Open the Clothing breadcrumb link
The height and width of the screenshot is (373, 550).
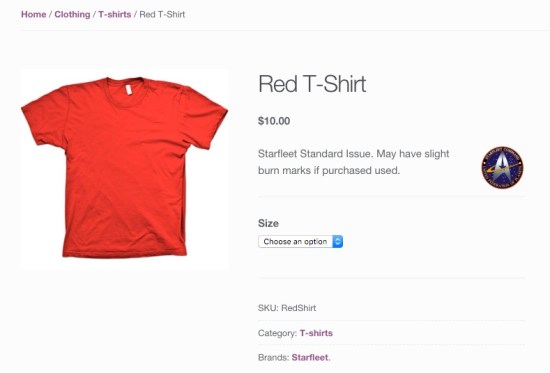coord(72,14)
